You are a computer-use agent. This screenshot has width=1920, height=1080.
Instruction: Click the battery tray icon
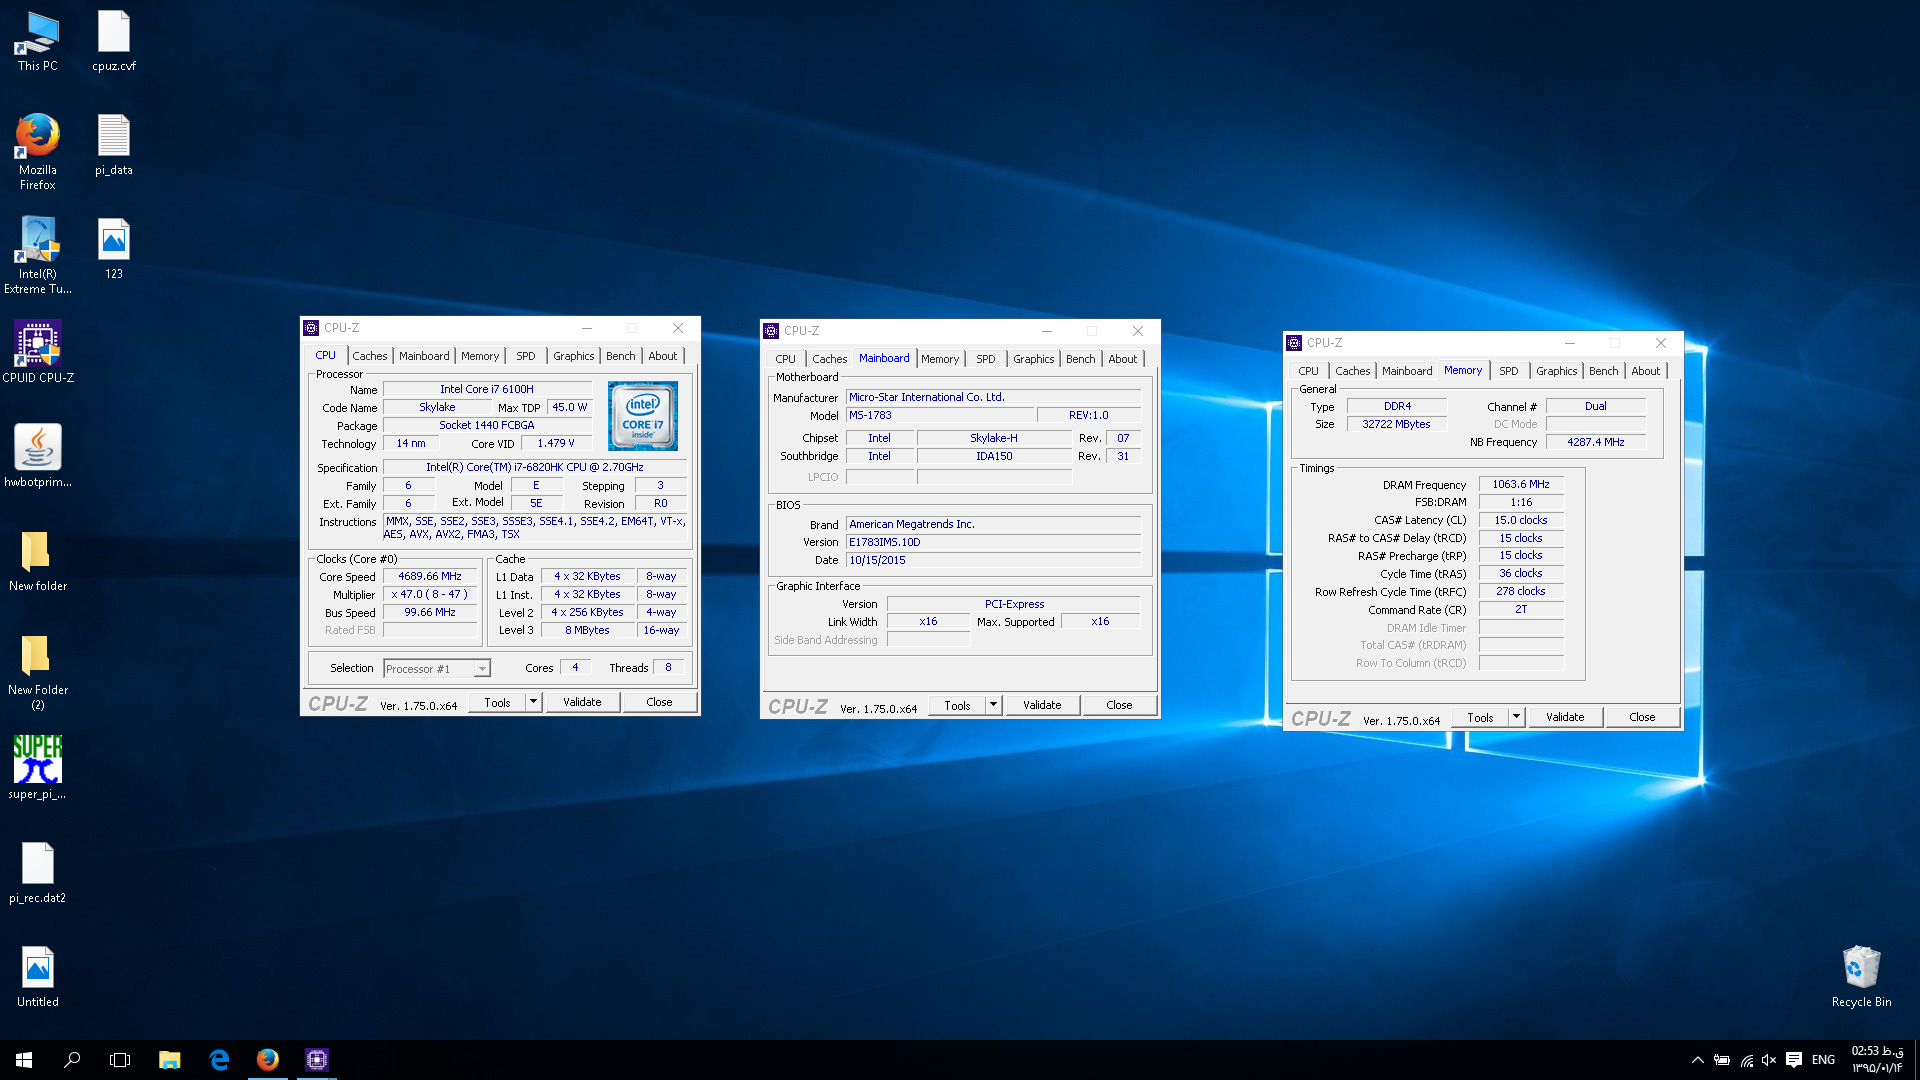(1722, 1060)
